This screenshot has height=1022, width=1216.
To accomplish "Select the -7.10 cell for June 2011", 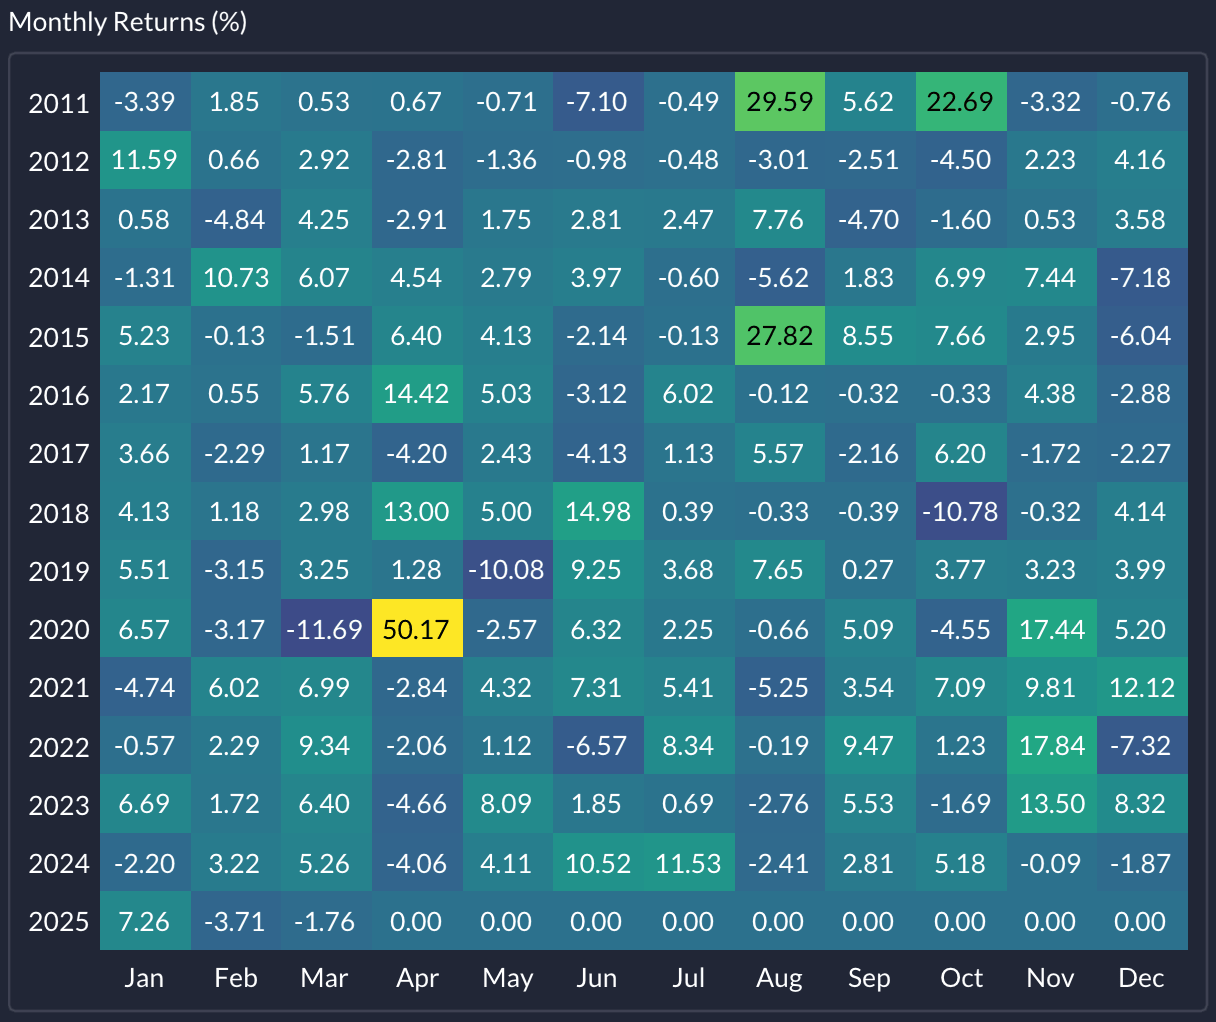I will click(598, 102).
